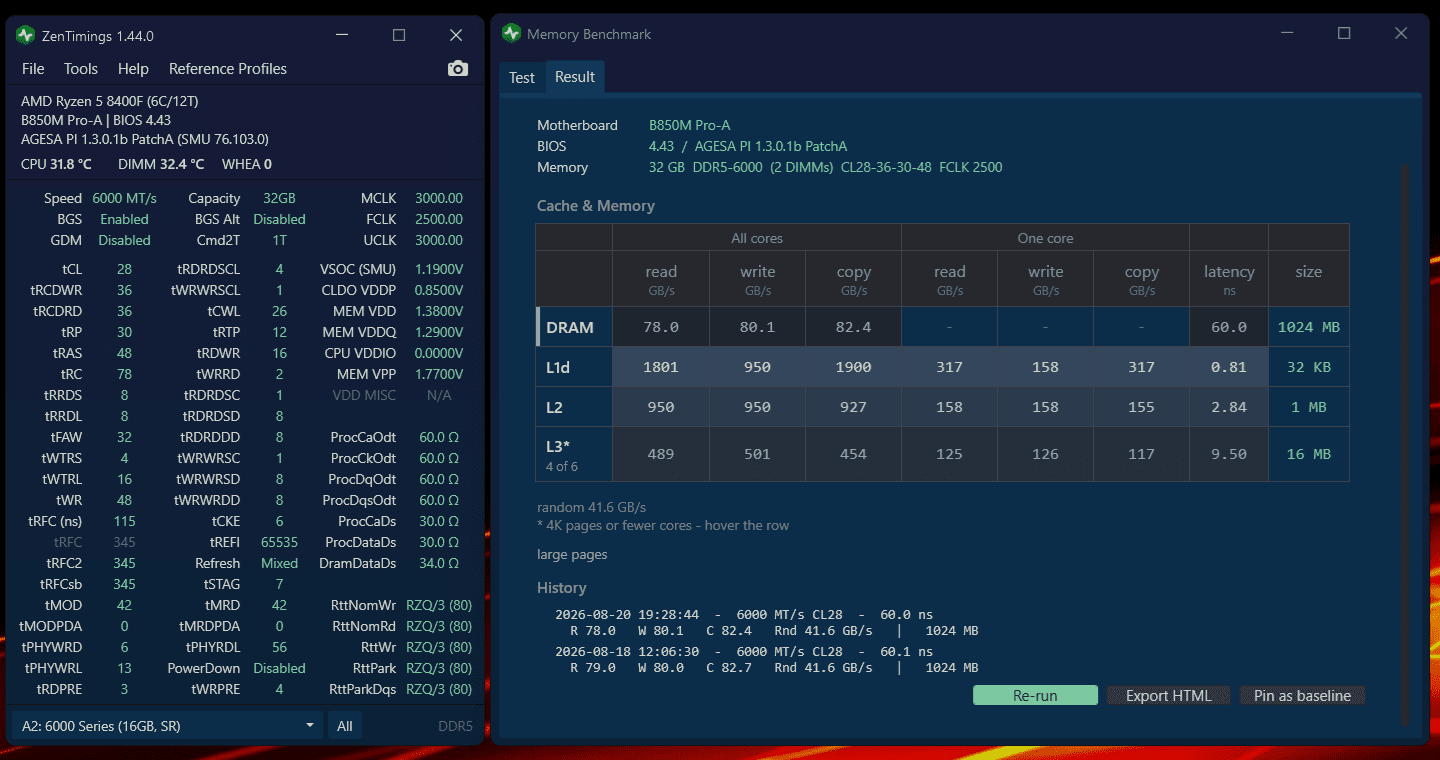The width and height of the screenshot is (1440, 760).
Task: Open the Tools menu
Action: pyautogui.click(x=81, y=69)
